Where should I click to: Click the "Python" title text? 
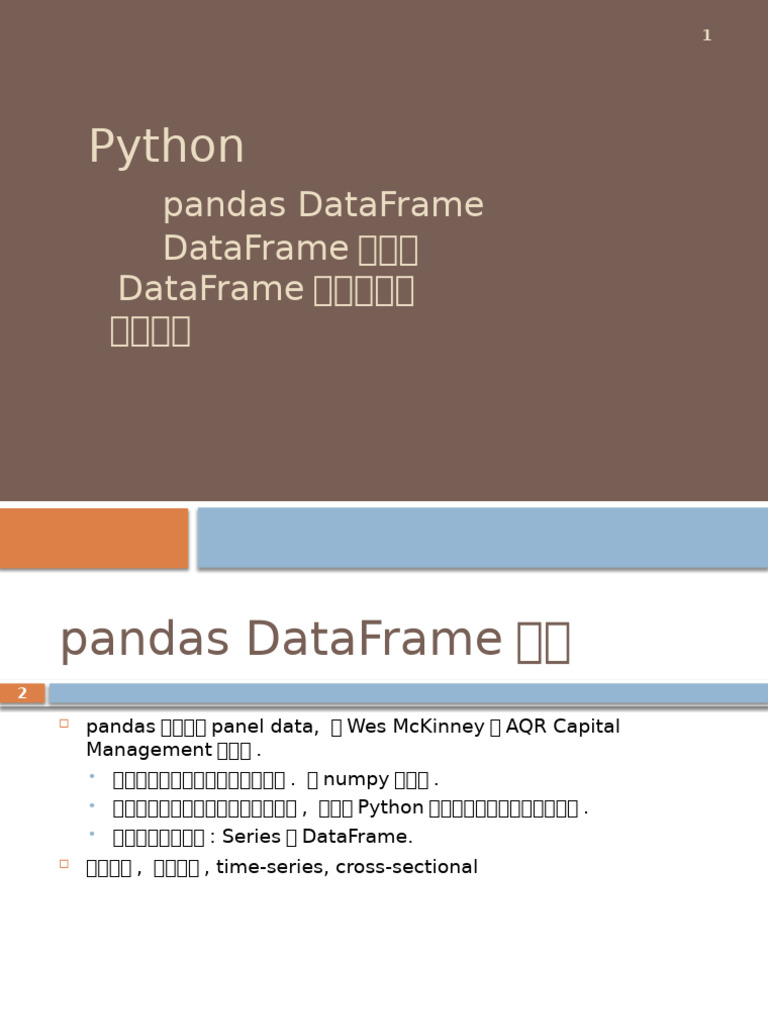tap(166, 148)
